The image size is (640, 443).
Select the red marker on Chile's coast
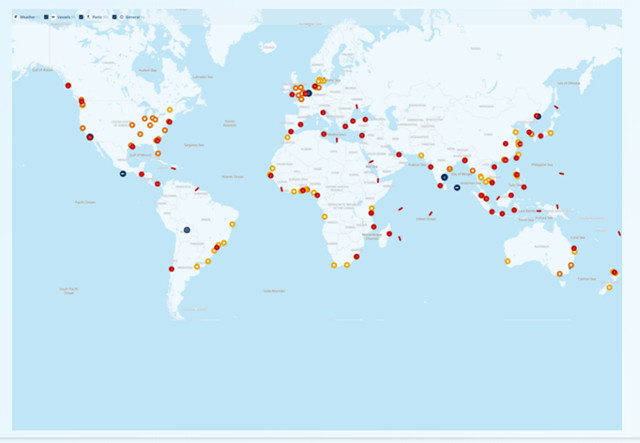172,268
